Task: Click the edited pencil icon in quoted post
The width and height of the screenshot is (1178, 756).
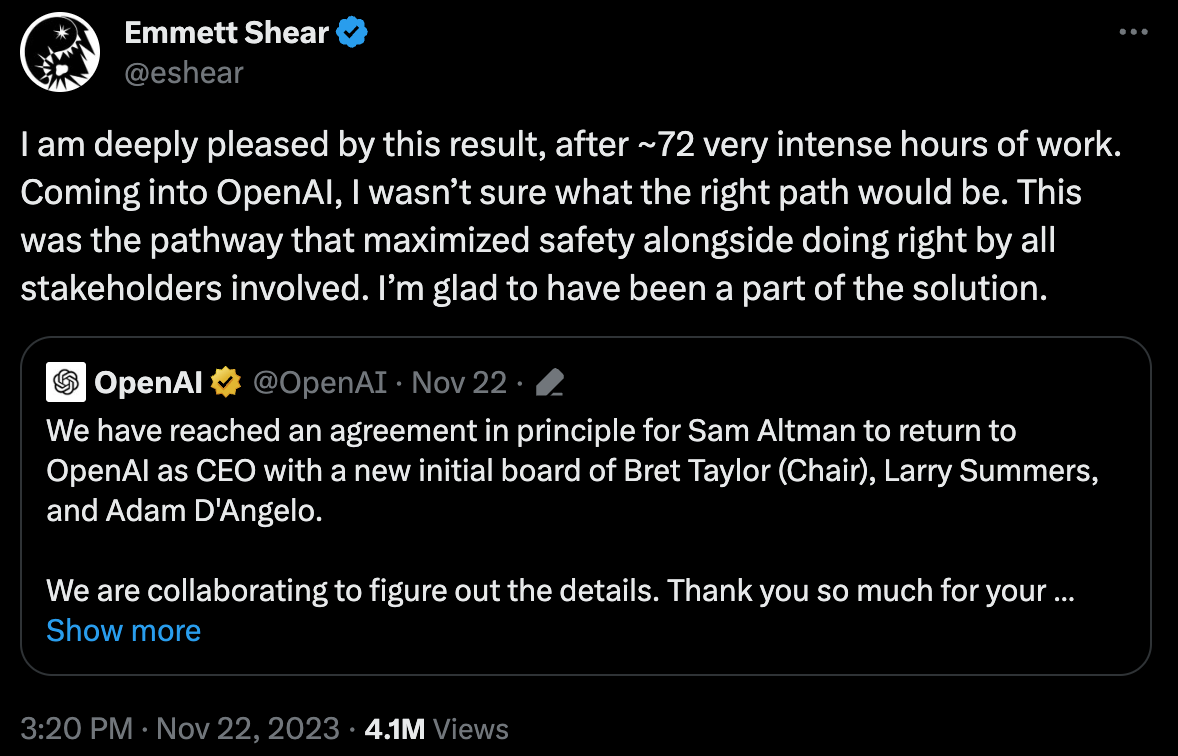Action: [x=550, y=382]
